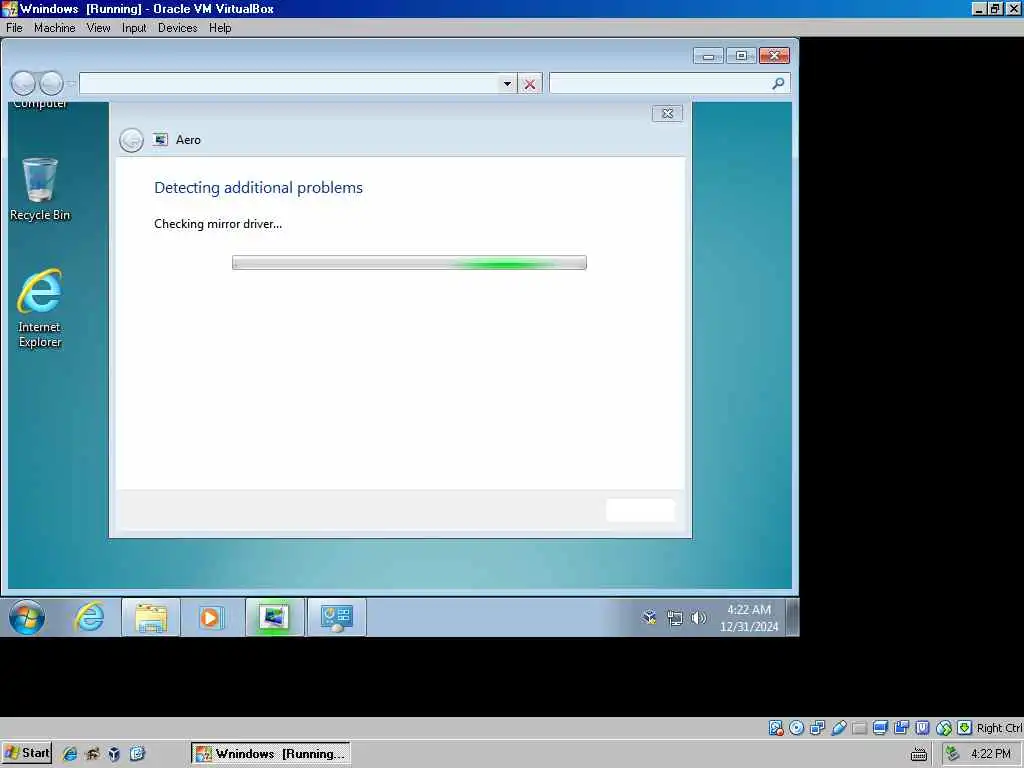Click the network tray icon in guest
This screenshot has width=1024, height=768.
coord(675,618)
